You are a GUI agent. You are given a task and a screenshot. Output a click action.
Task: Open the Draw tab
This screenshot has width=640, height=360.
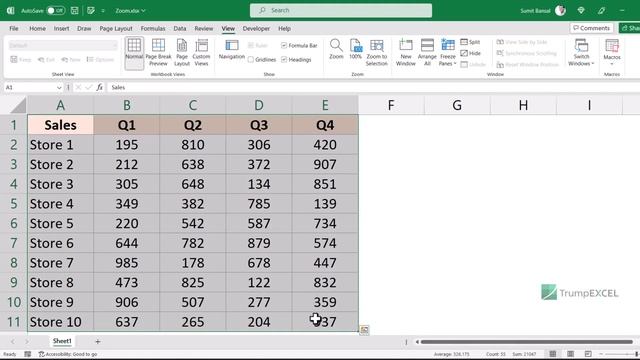click(x=84, y=29)
